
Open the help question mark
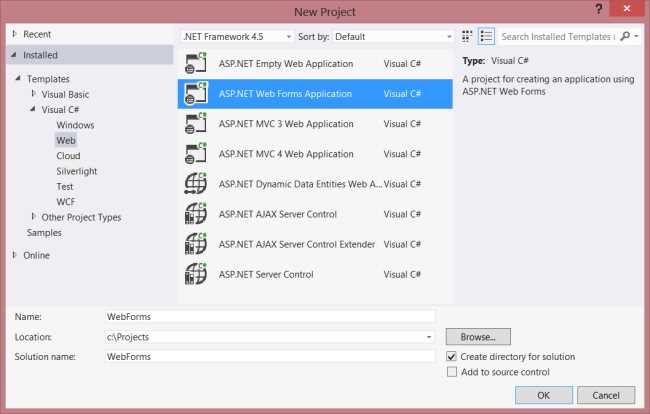click(x=599, y=9)
